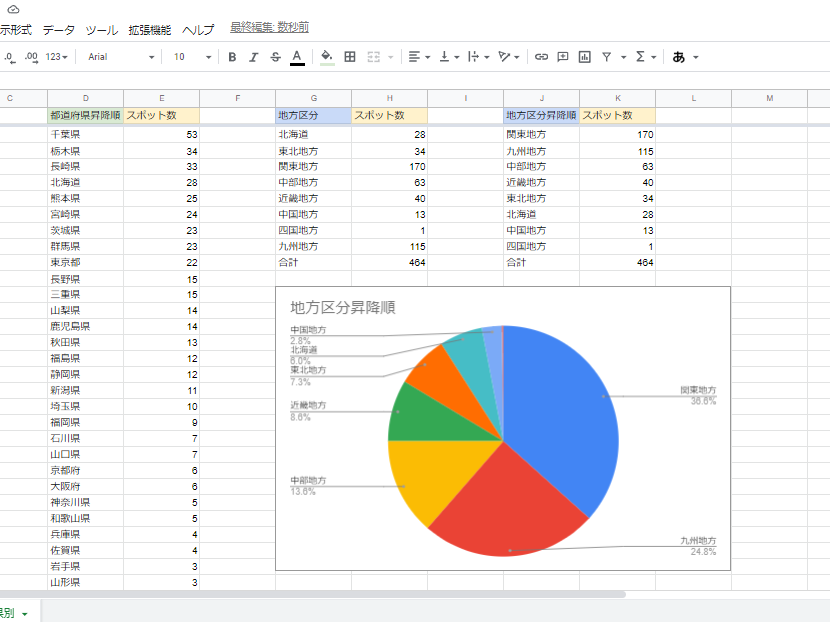Select column G header
830x622 pixels.
point(314,98)
